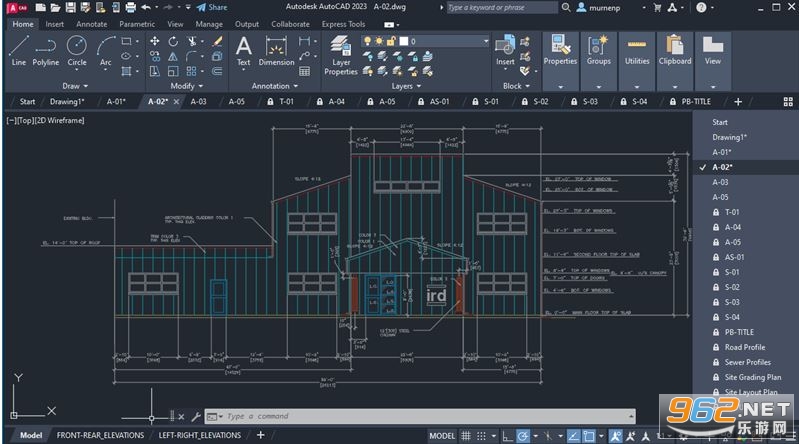Activate the Offset tool
799x444 pixels.
217,71
